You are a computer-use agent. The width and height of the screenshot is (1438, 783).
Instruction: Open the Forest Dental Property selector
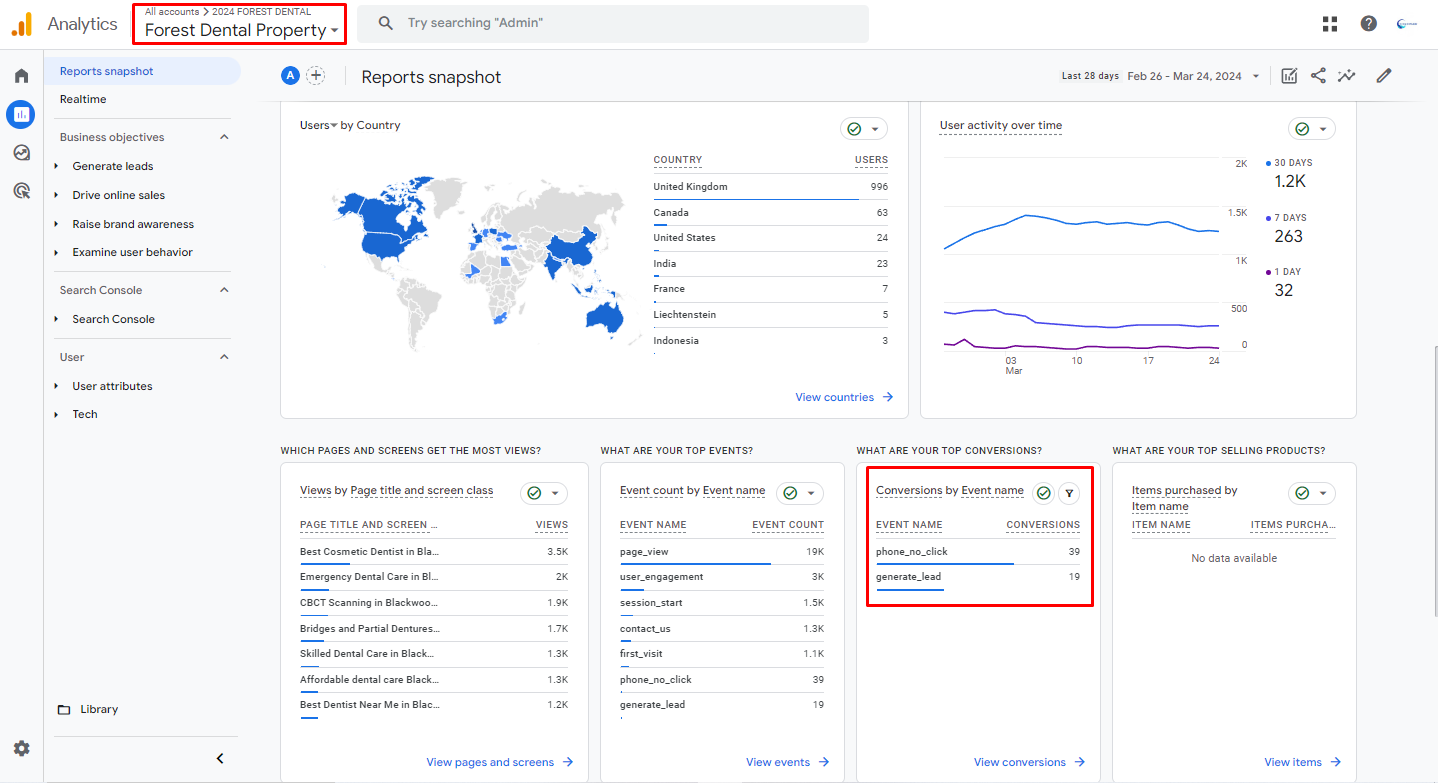pos(241,30)
